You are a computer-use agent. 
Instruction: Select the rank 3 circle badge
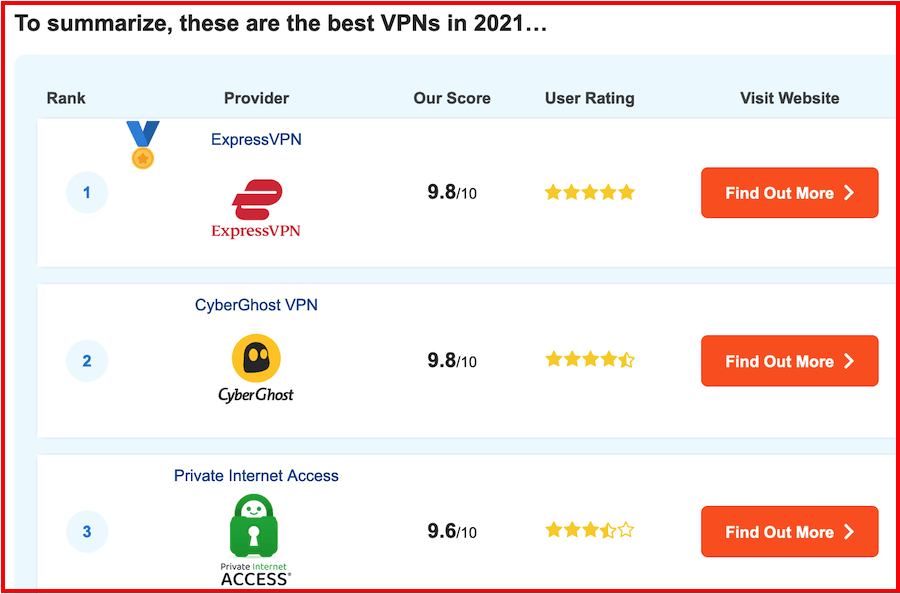[x=87, y=531]
